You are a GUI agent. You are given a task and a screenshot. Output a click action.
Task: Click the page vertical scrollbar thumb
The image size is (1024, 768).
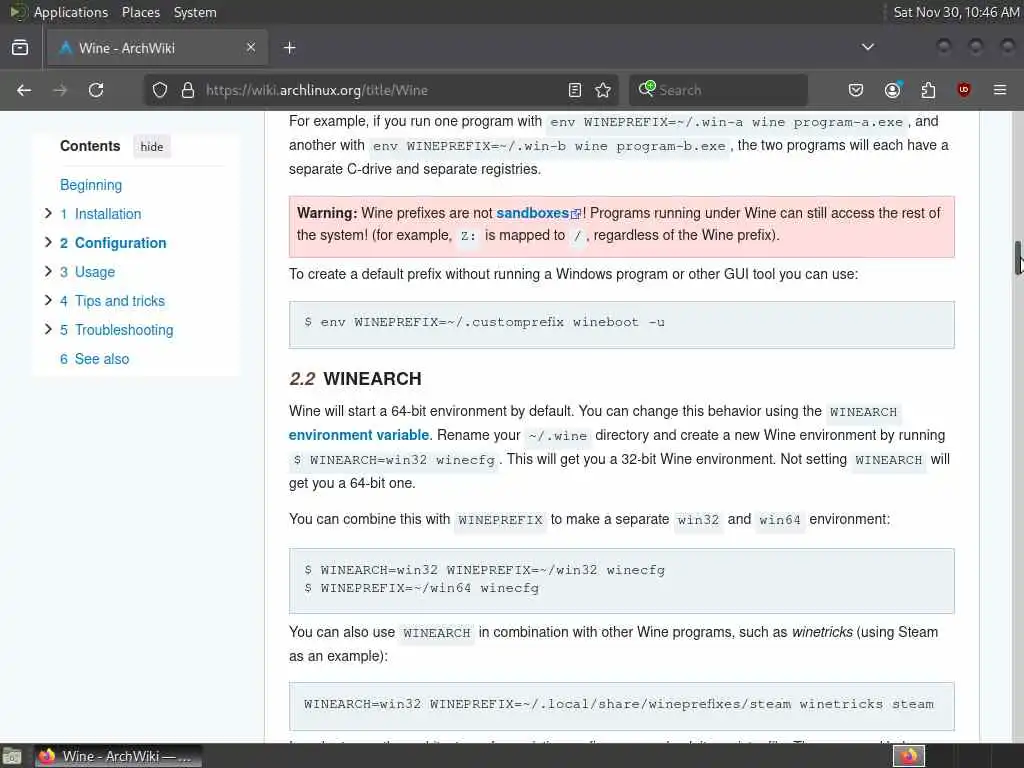pyautogui.click(x=1018, y=257)
